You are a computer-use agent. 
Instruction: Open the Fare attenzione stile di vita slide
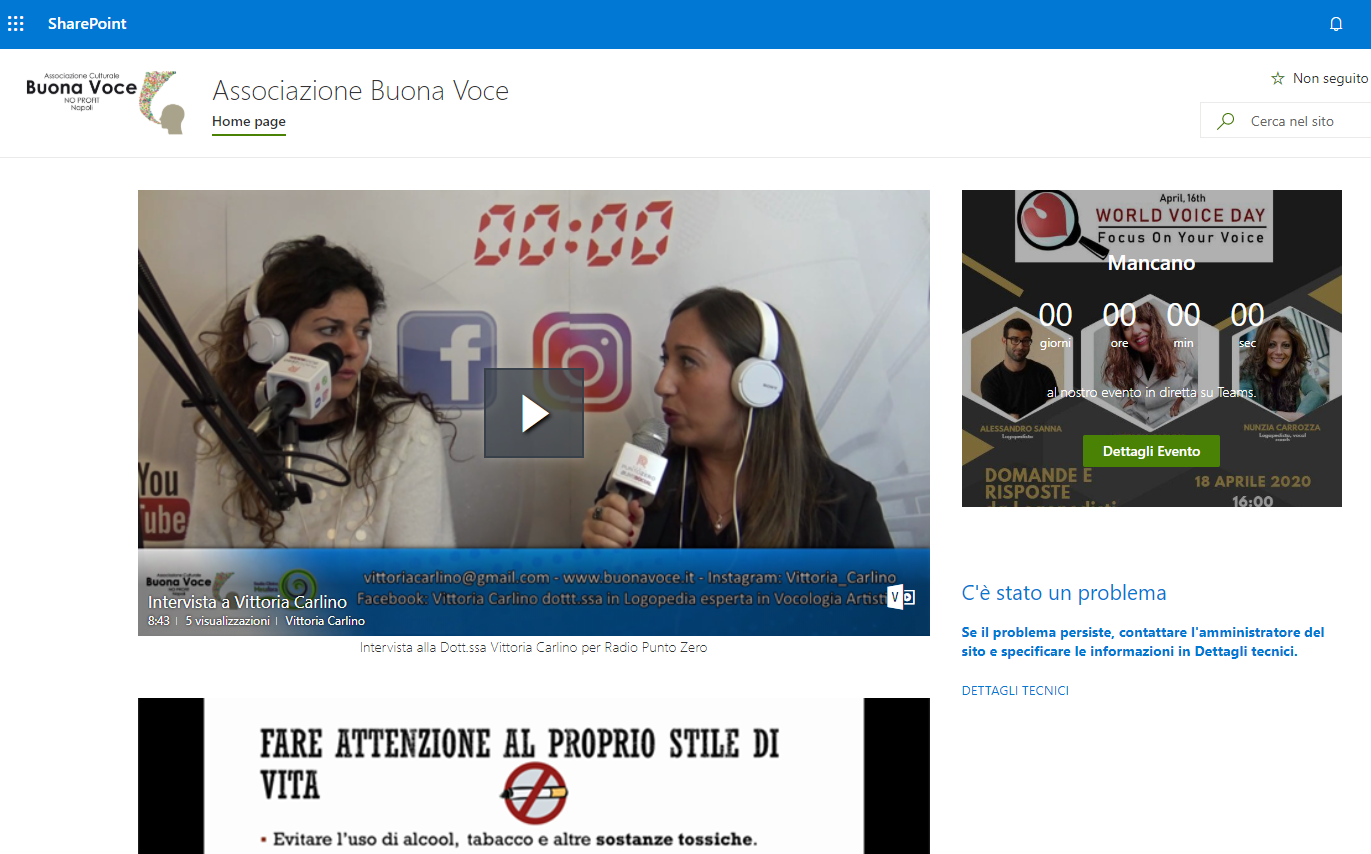coord(534,776)
